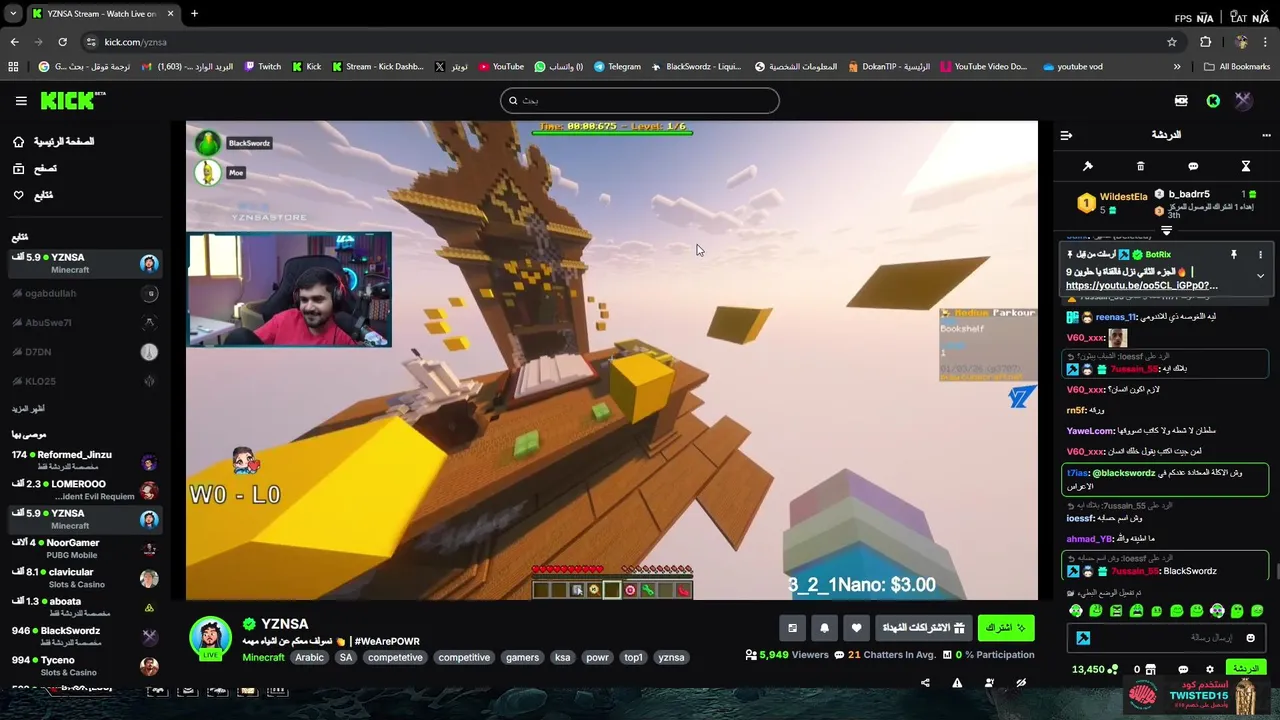The width and height of the screenshot is (1280, 720).
Task: Click the green Subscribe button
Action: point(1006,628)
